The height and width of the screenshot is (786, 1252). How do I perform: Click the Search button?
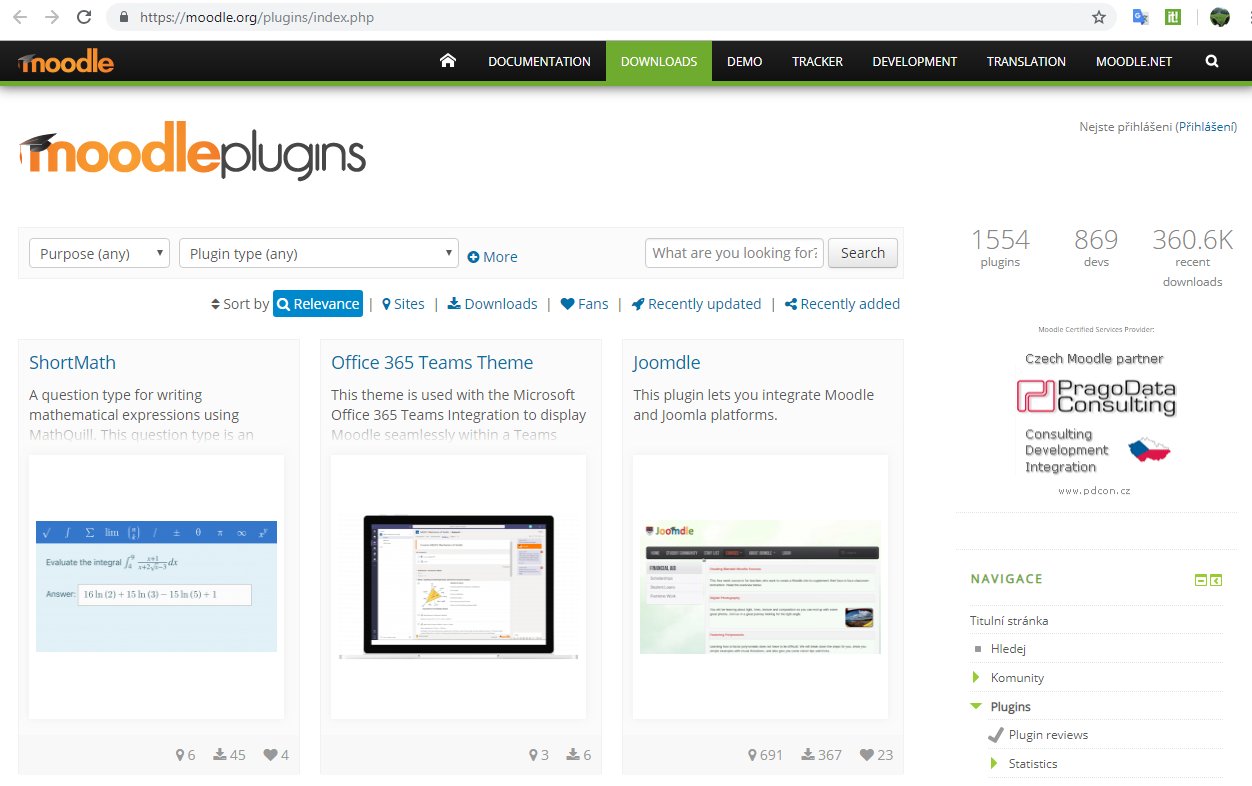point(863,253)
